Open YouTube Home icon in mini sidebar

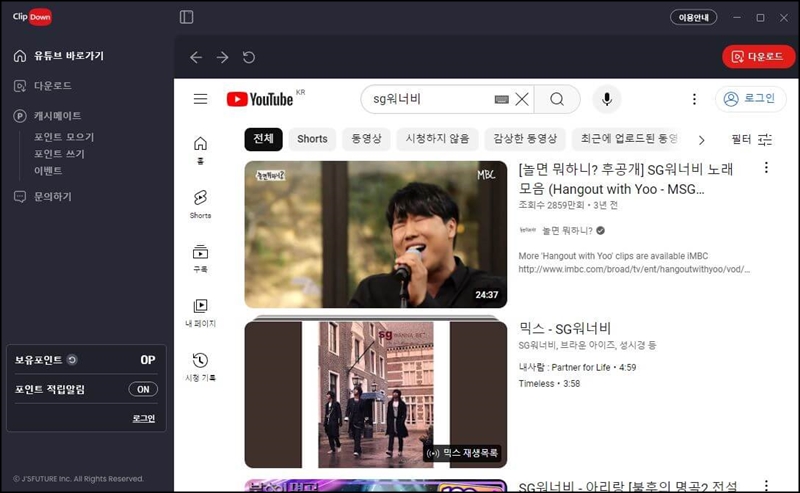point(201,150)
